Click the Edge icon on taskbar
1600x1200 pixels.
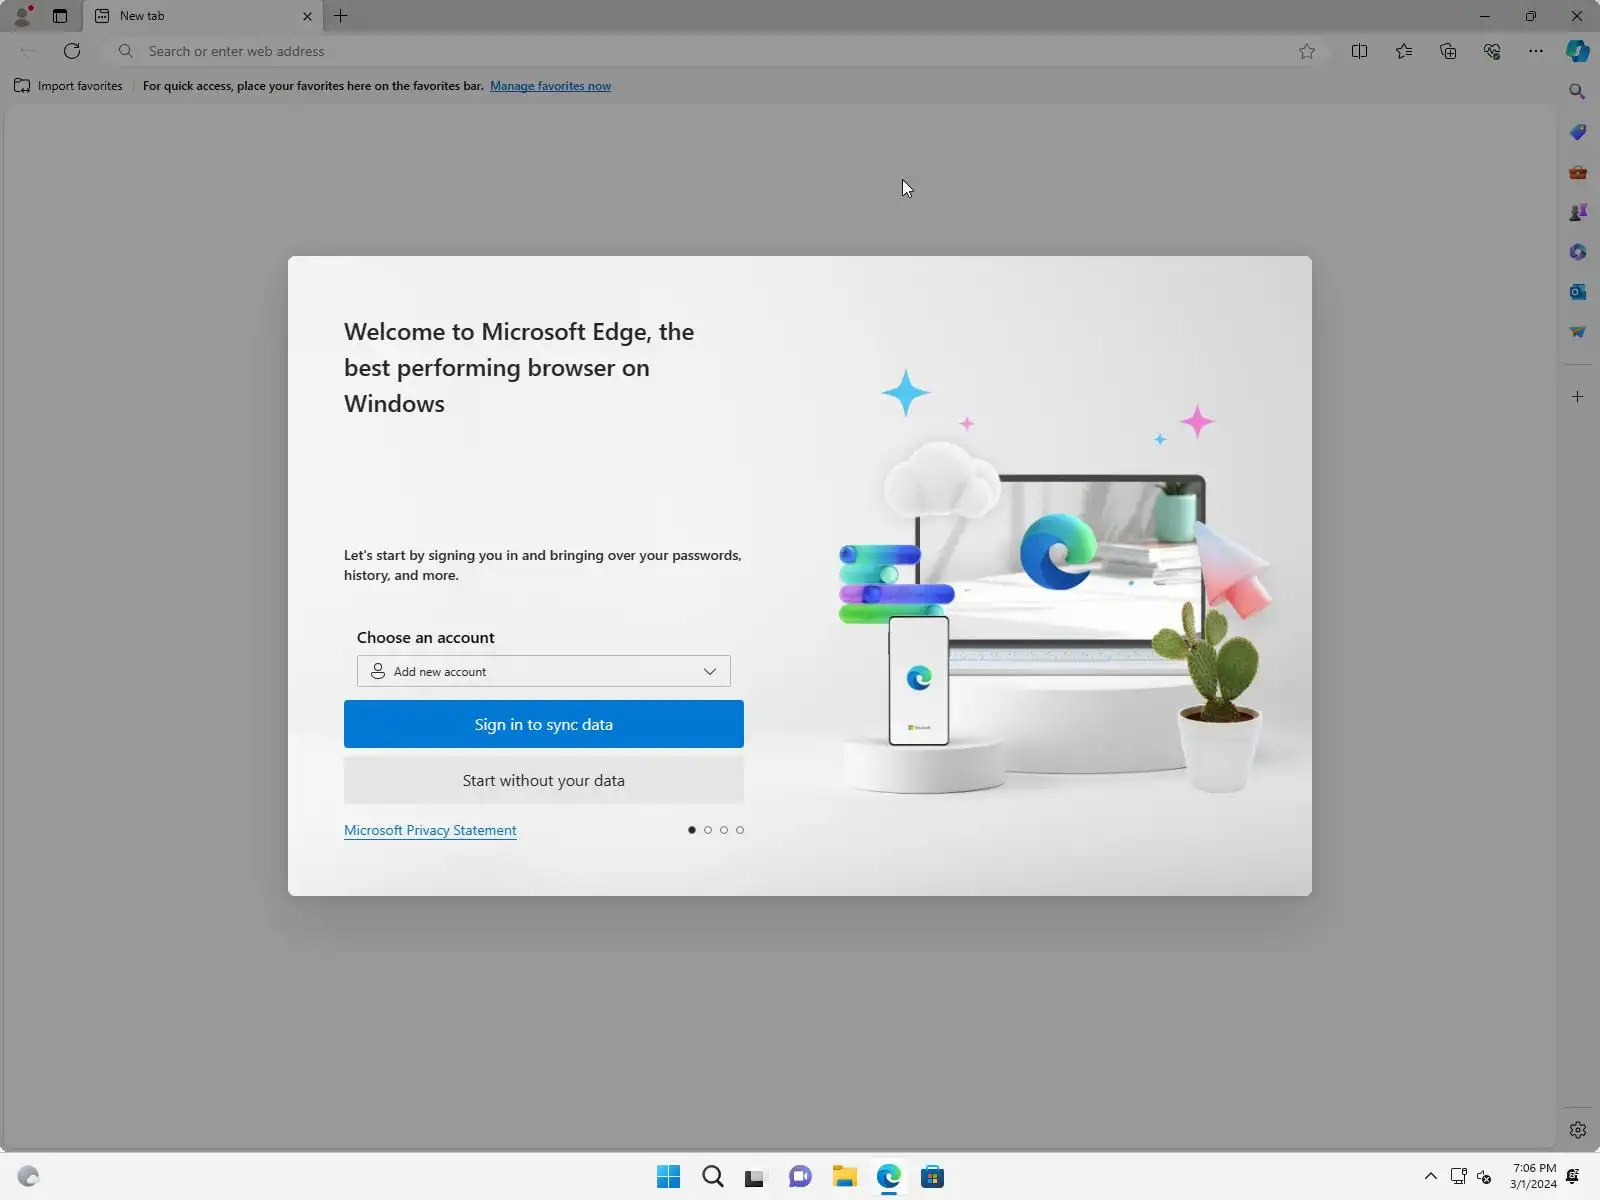pos(889,1177)
